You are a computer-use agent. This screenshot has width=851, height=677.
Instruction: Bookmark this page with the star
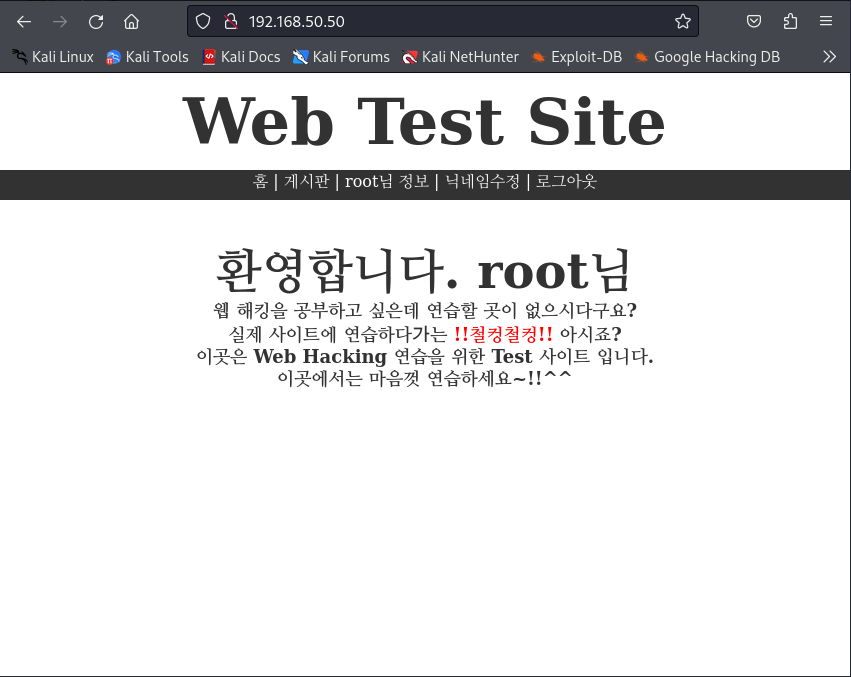(x=683, y=22)
